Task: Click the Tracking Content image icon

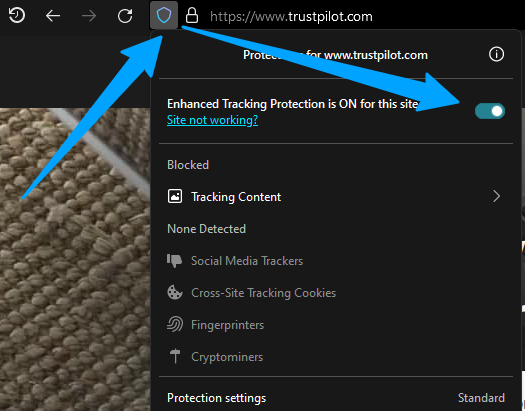Action: click(x=175, y=196)
